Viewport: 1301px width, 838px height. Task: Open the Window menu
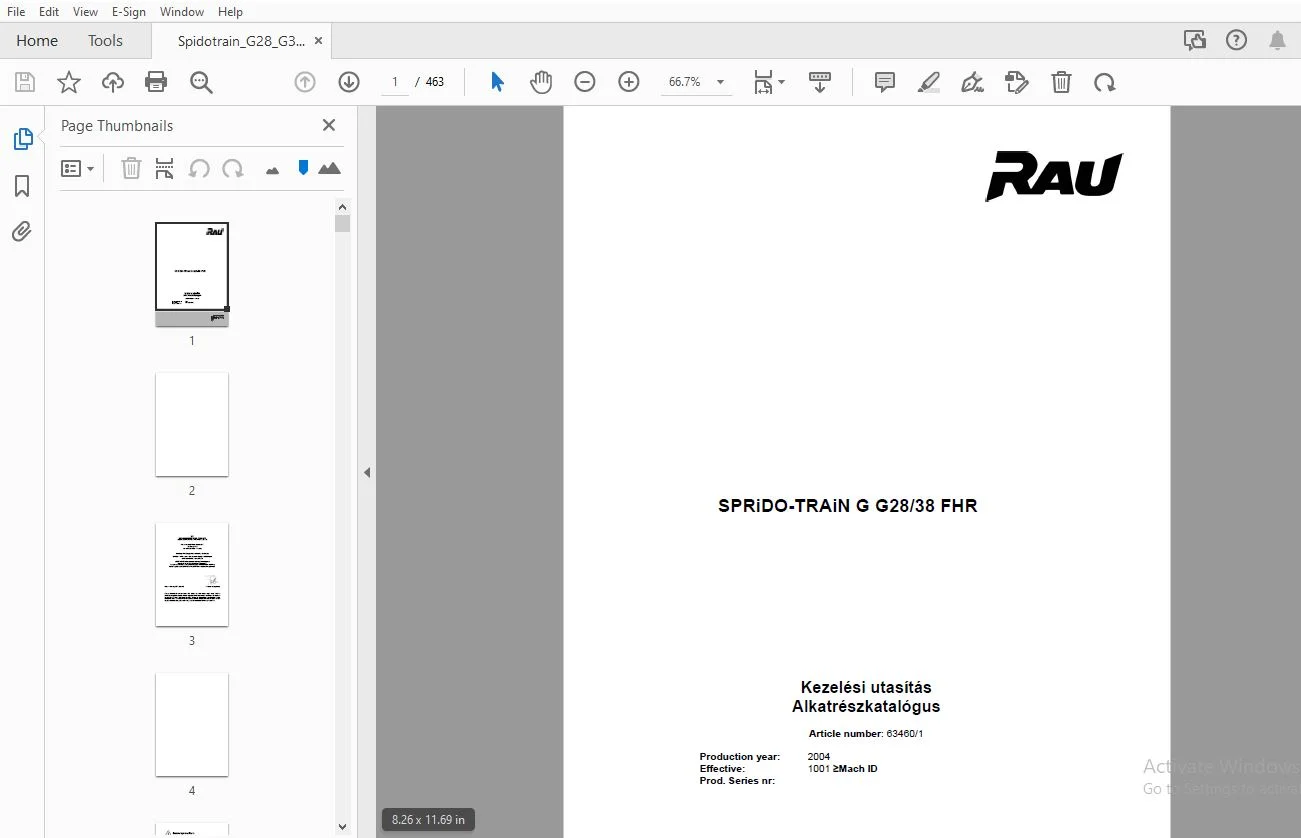(x=182, y=12)
